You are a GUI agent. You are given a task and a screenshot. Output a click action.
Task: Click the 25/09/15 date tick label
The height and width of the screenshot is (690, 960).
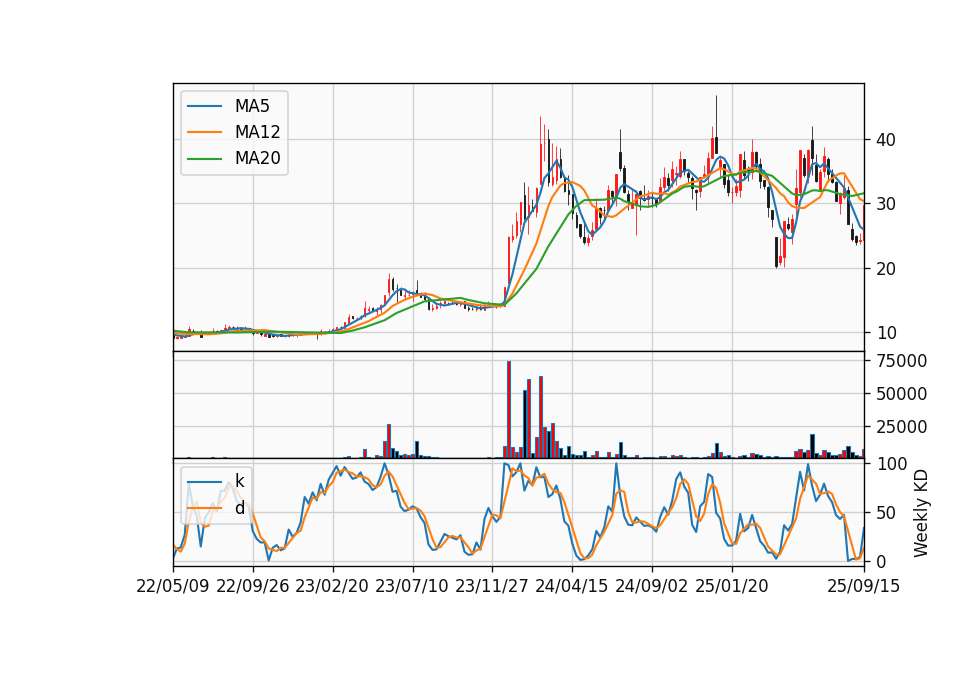point(864,586)
